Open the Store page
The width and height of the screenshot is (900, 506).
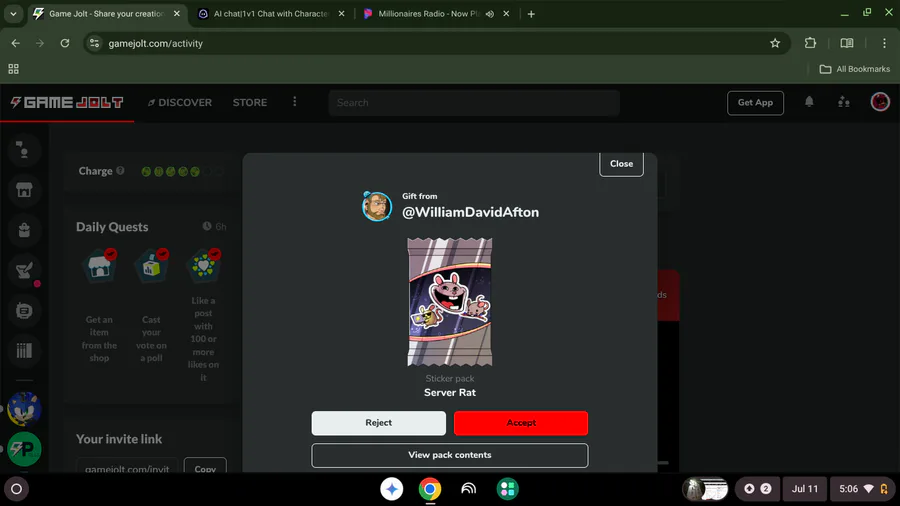click(250, 103)
